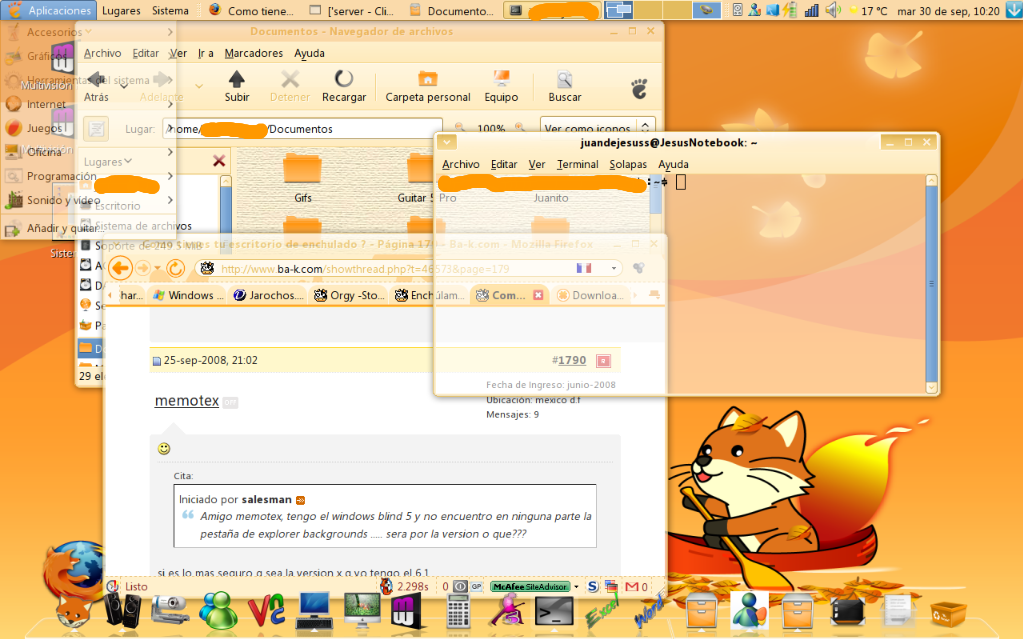Click McAfee SiteAdvisor badge in status bar
The width and height of the screenshot is (1023, 639).
(530, 586)
